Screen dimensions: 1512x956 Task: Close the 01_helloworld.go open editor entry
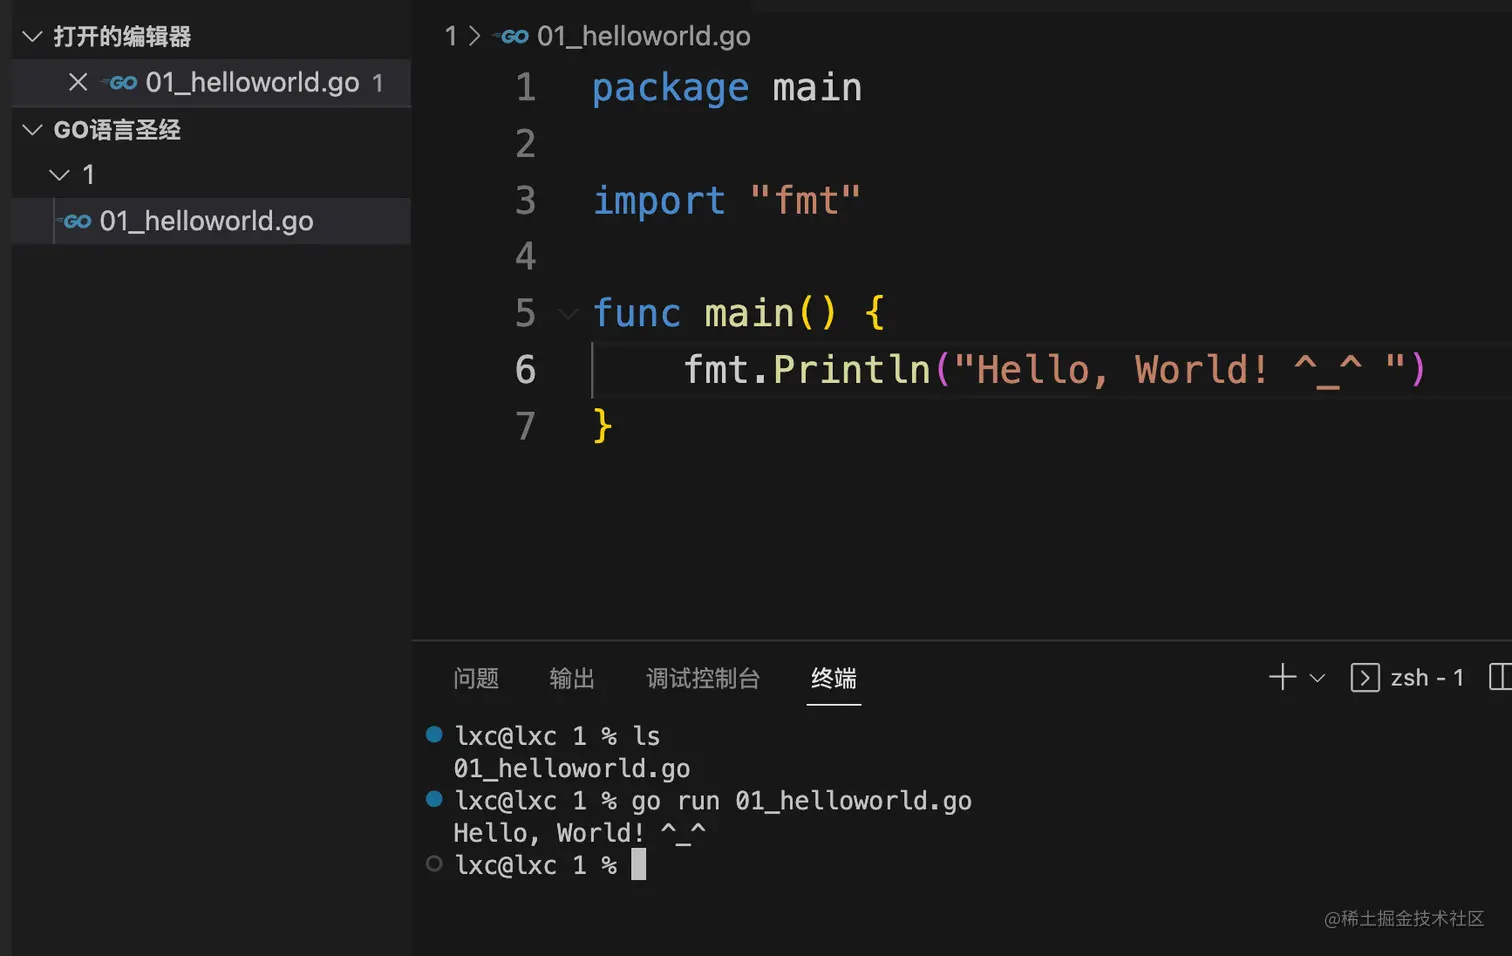78,82
